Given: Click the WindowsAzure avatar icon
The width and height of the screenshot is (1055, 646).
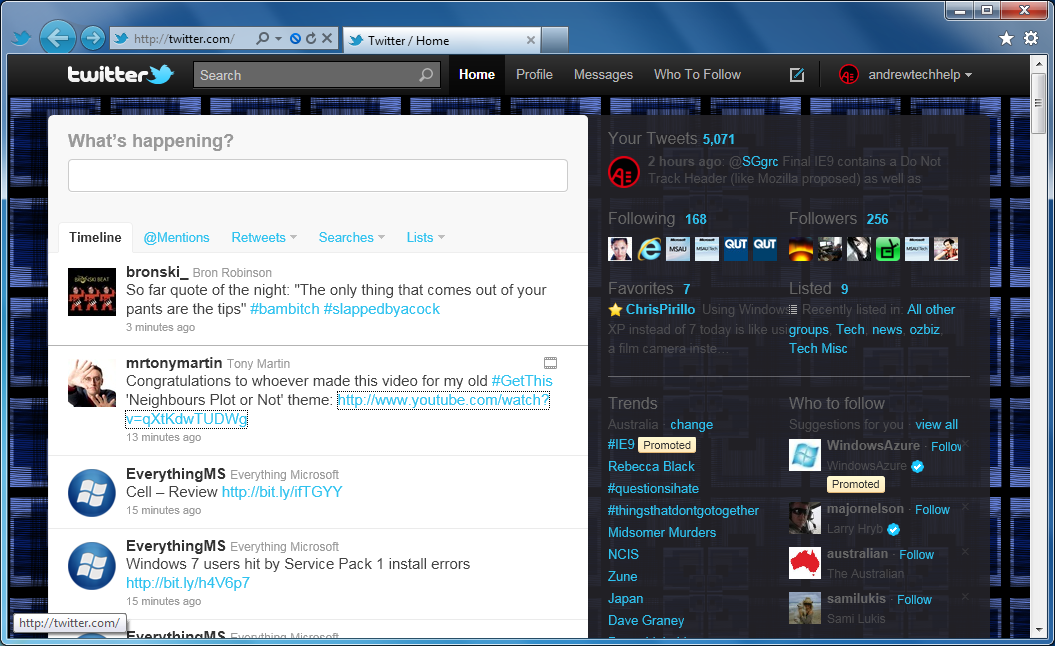Looking at the screenshot, I should coord(805,455).
